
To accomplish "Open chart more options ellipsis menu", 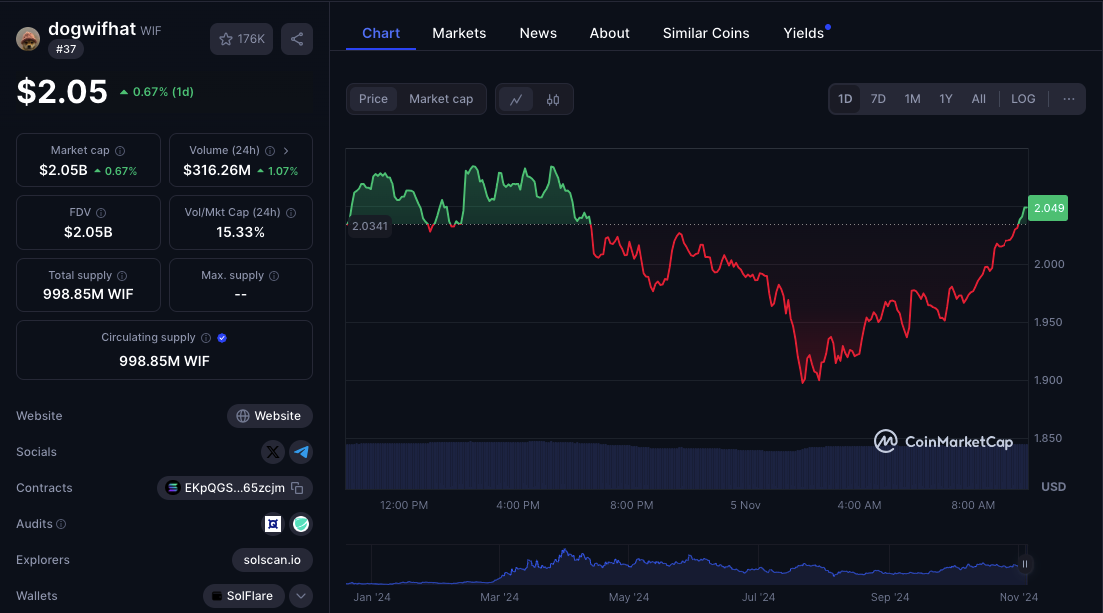I will [1069, 99].
